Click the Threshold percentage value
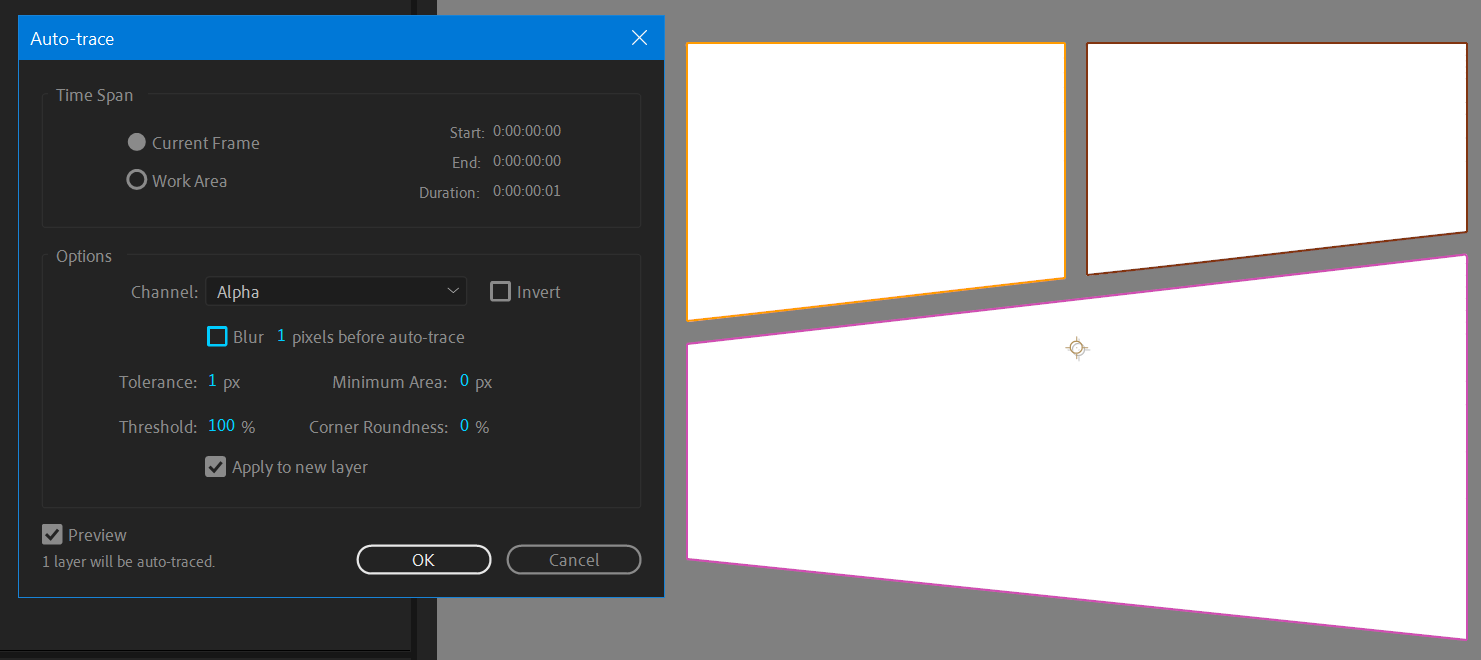Viewport: 1481px width, 660px height. click(221, 427)
